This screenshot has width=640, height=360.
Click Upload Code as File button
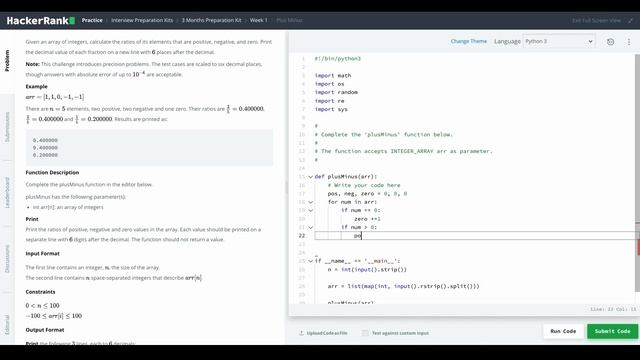pos(323,333)
